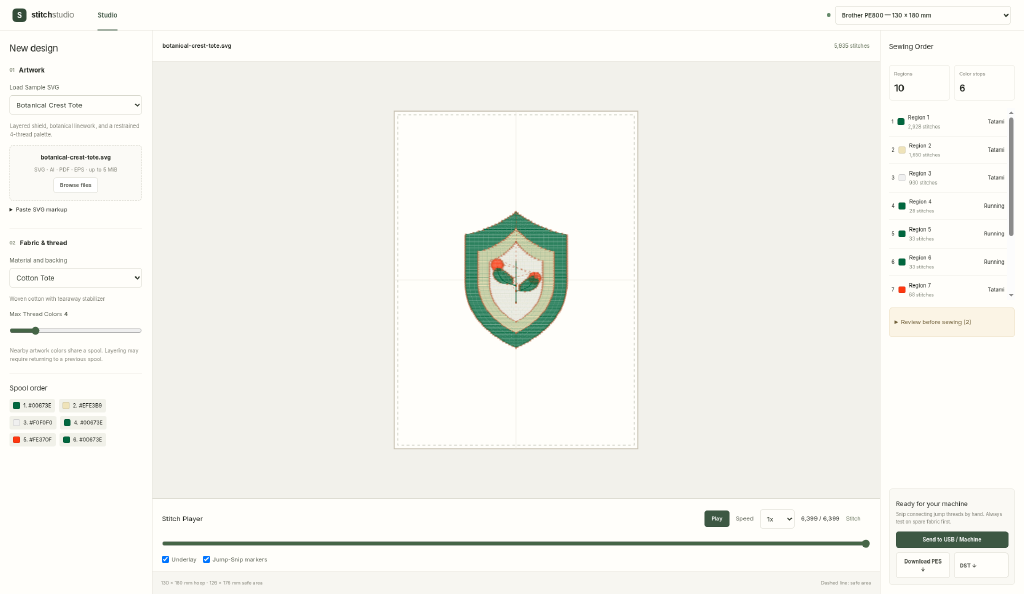Select Region 2 in sewing order
Image resolution: width=1024 pixels, height=594 pixels.
[948, 150]
